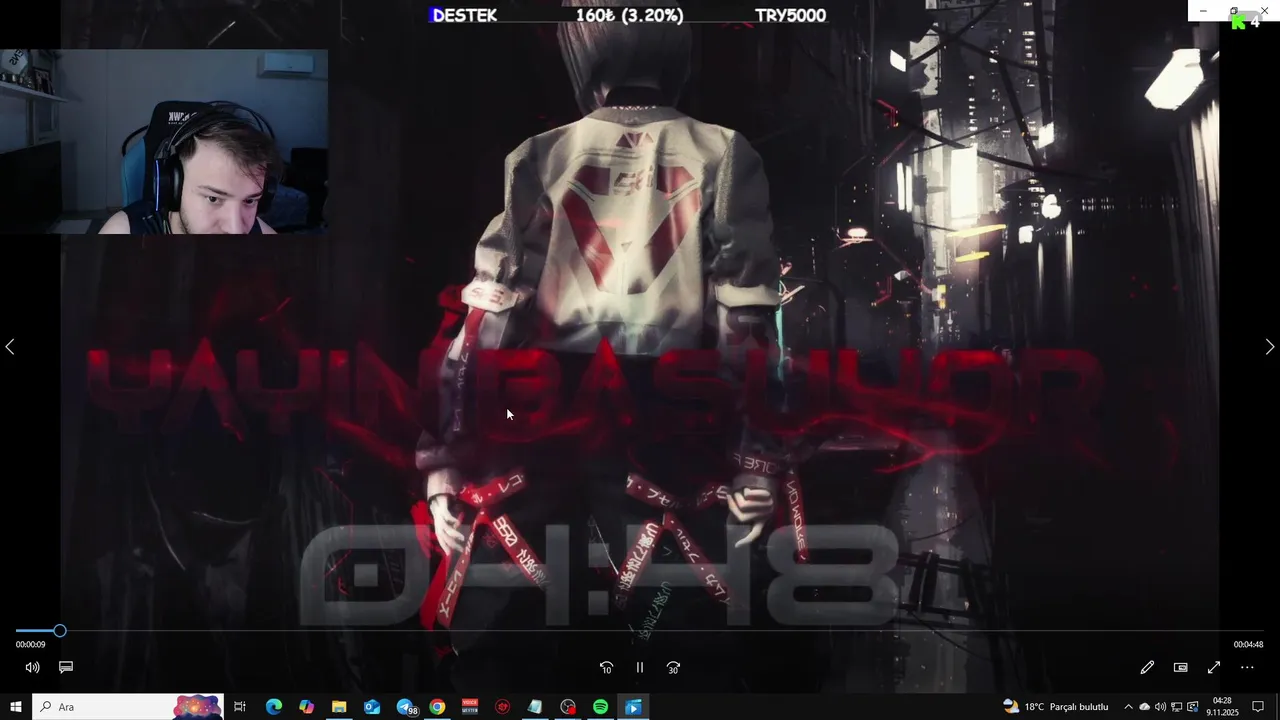The height and width of the screenshot is (720, 1280).
Task: Open system volume from tray
Action: coord(1160,707)
